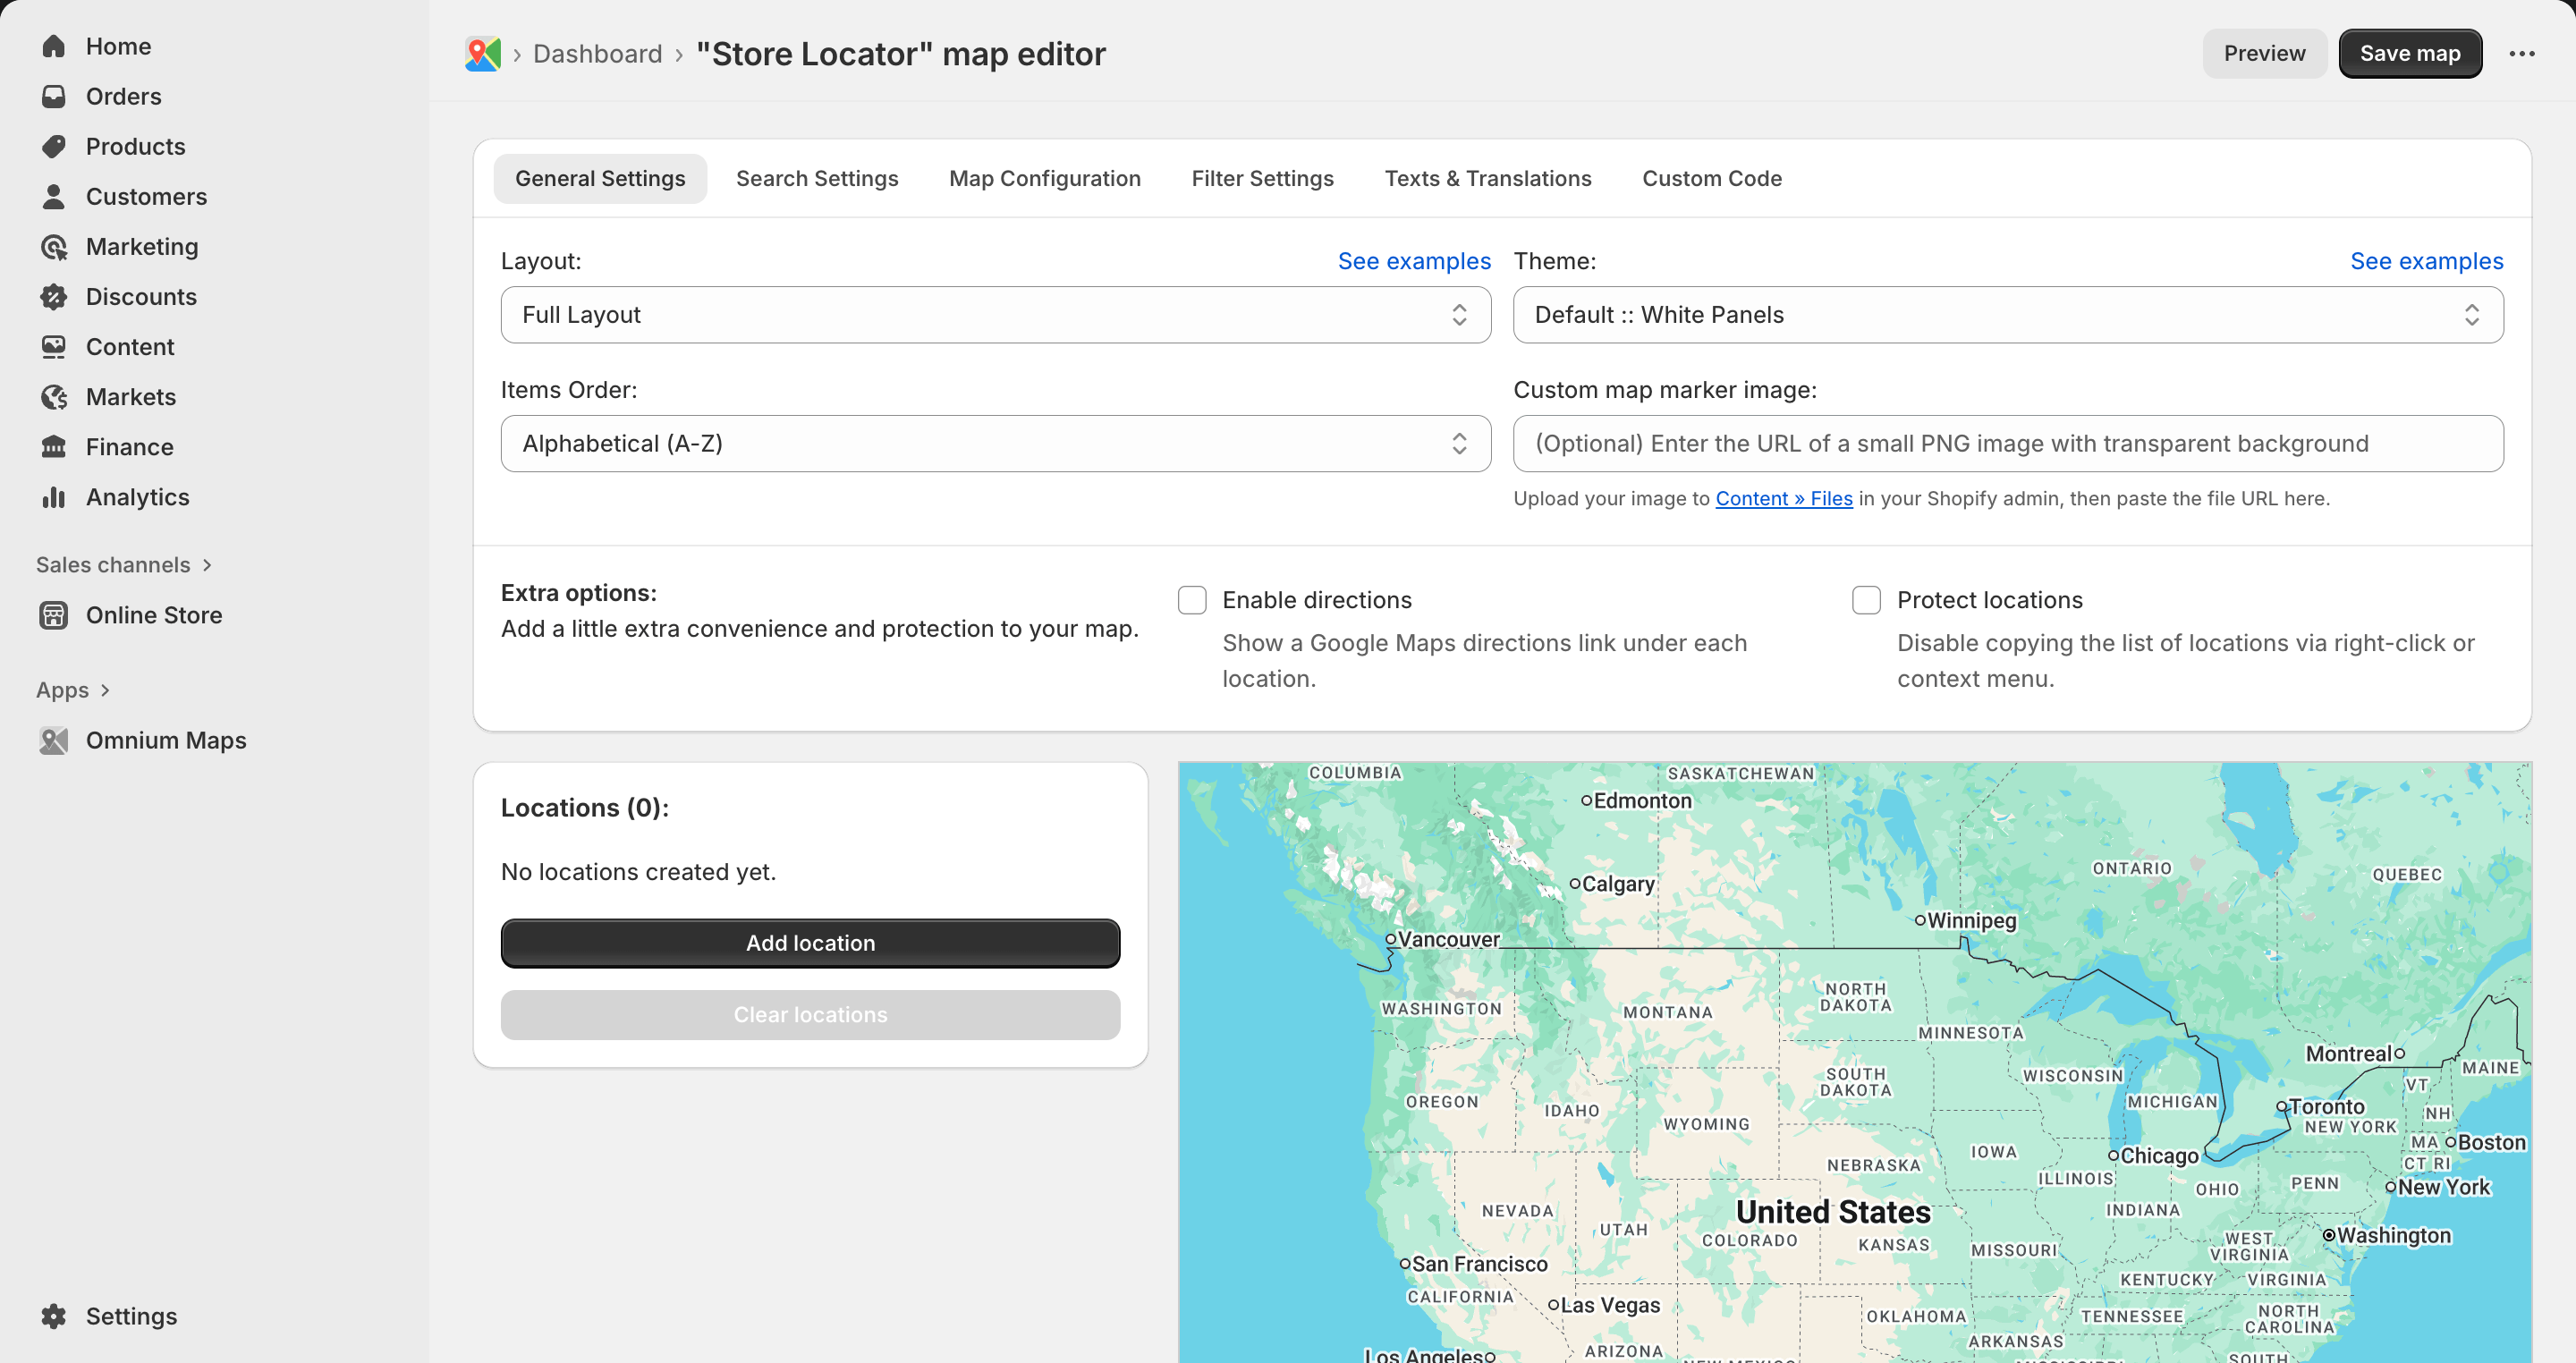This screenshot has width=2576, height=1363.
Task: Open the Texts & Translations tab
Action: tap(1488, 178)
